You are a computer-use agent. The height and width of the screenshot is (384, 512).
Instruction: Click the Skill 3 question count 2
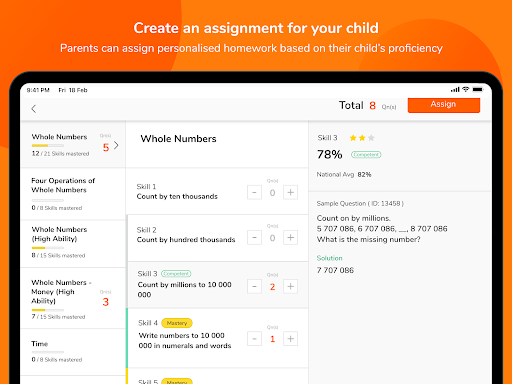click(272, 287)
